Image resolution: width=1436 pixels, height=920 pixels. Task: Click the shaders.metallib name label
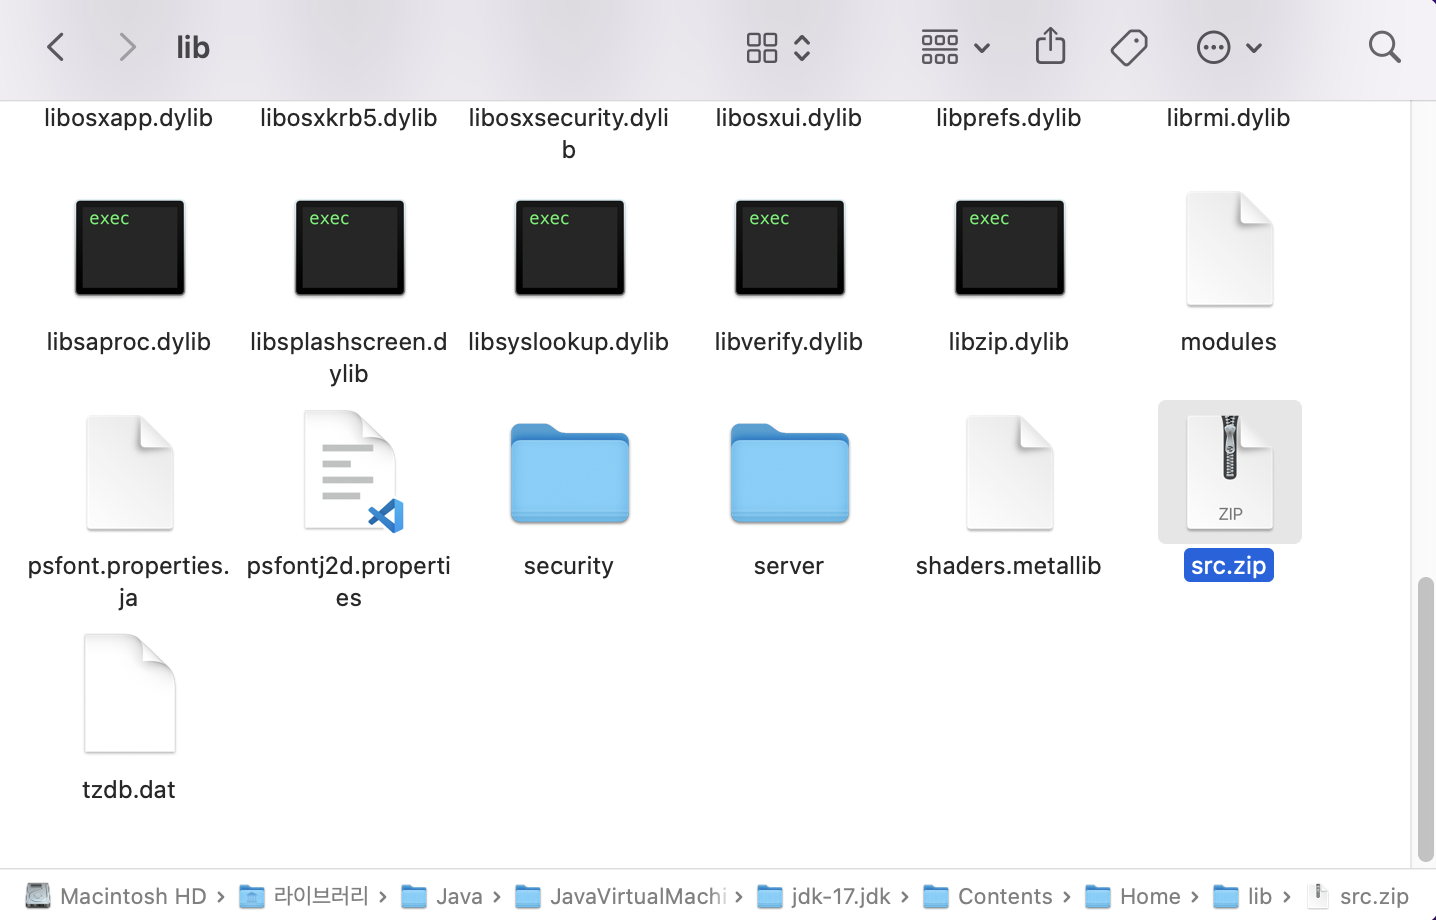click(1009, 566)
